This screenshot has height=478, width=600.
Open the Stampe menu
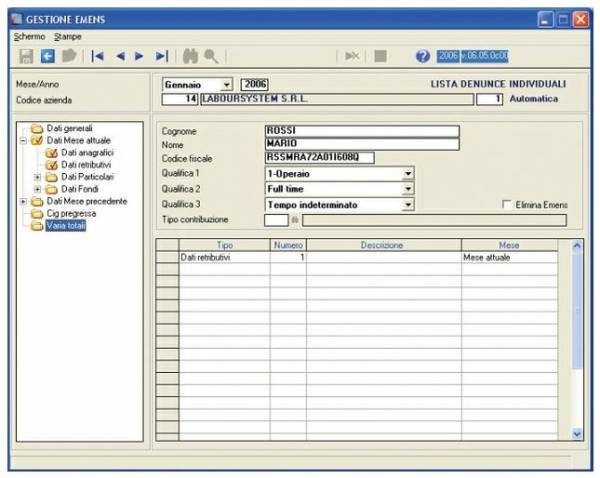click(x=68, y=37)
